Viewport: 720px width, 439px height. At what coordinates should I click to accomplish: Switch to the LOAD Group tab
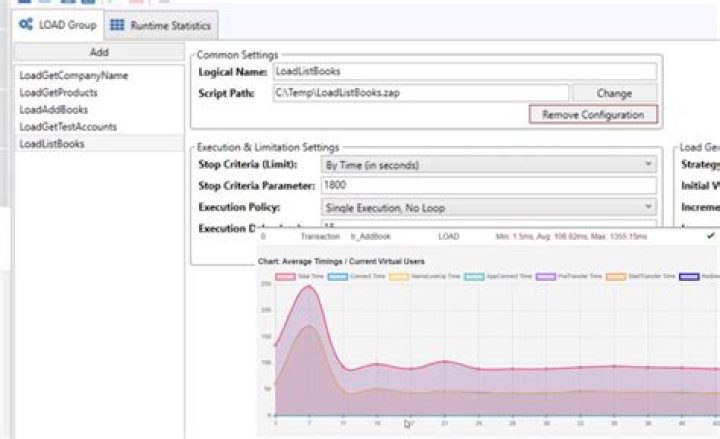[x=58, y=24]
